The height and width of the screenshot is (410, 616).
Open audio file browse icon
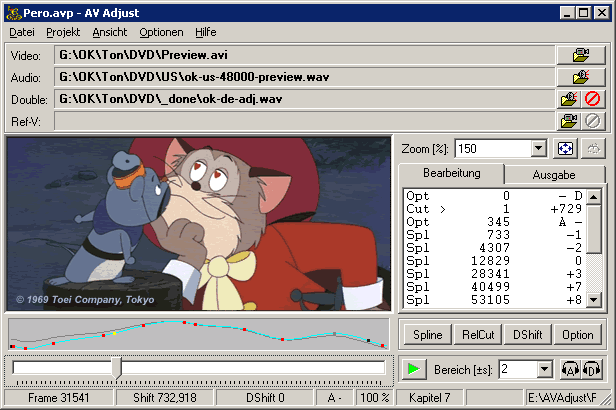pos(581,77)
